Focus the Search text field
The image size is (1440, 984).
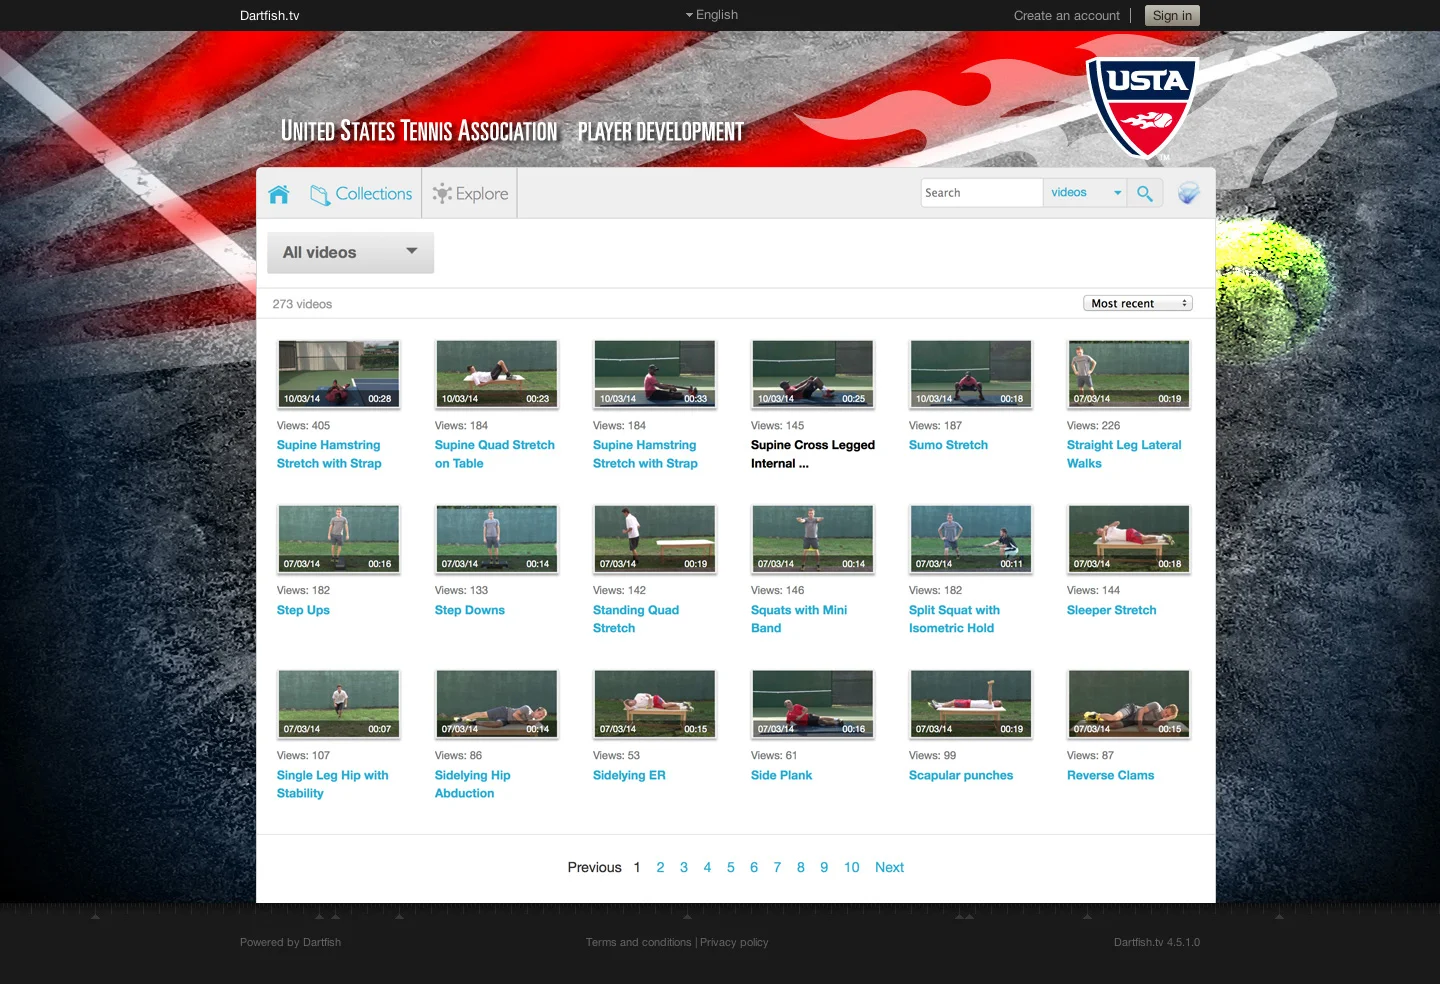point(981,193)
